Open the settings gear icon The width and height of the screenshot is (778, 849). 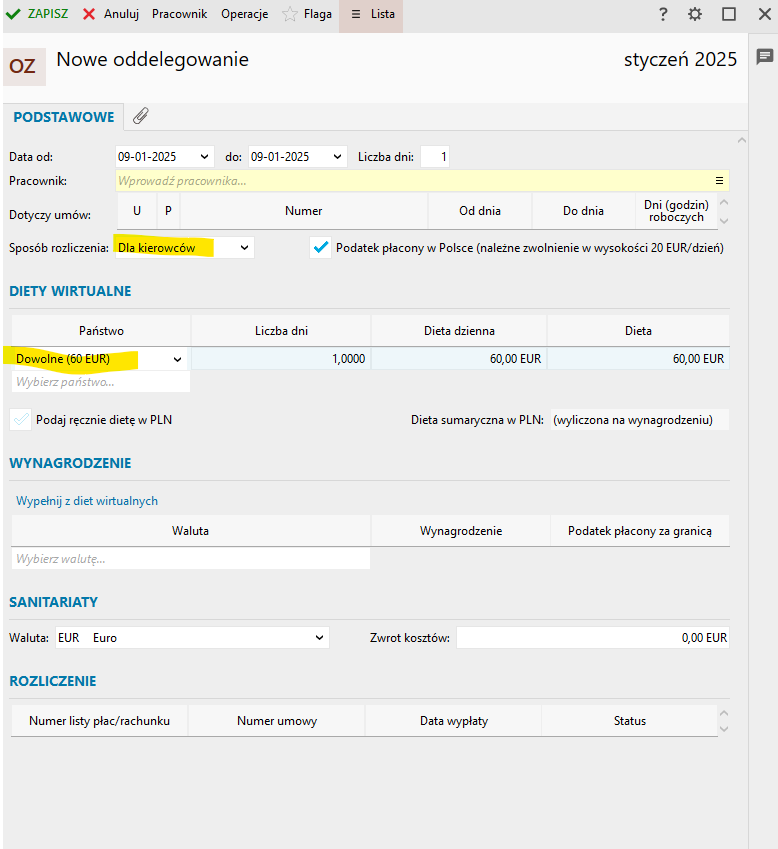(695, 14)
